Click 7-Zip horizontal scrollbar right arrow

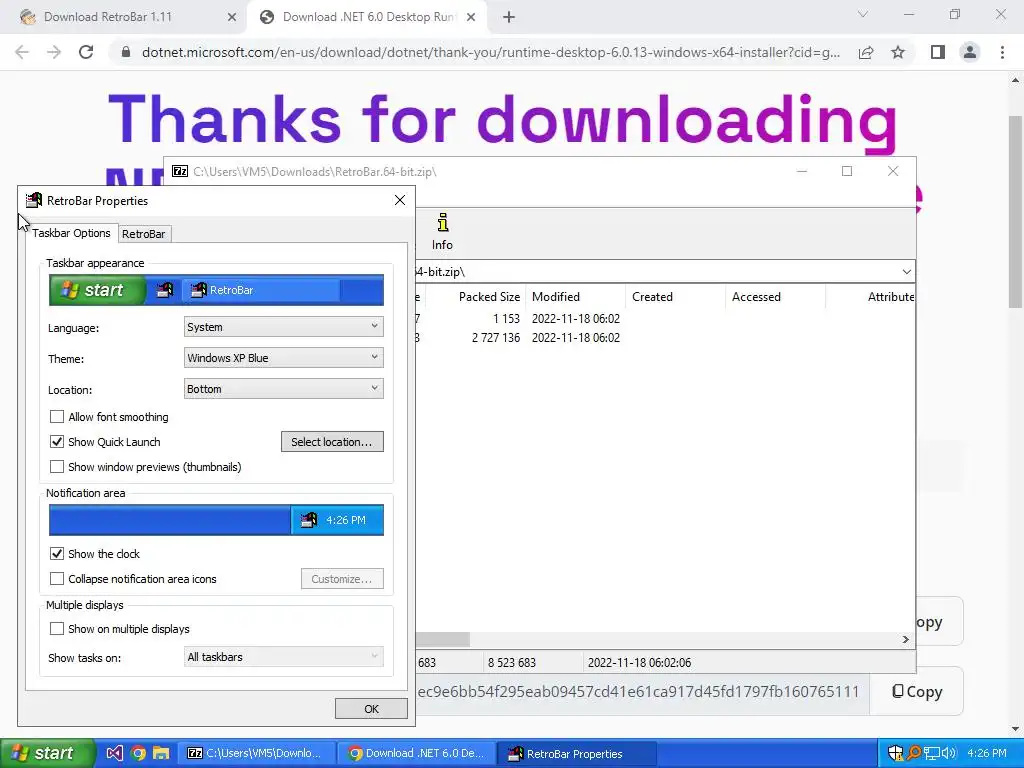pyautogui.click(x=906, y=639)
